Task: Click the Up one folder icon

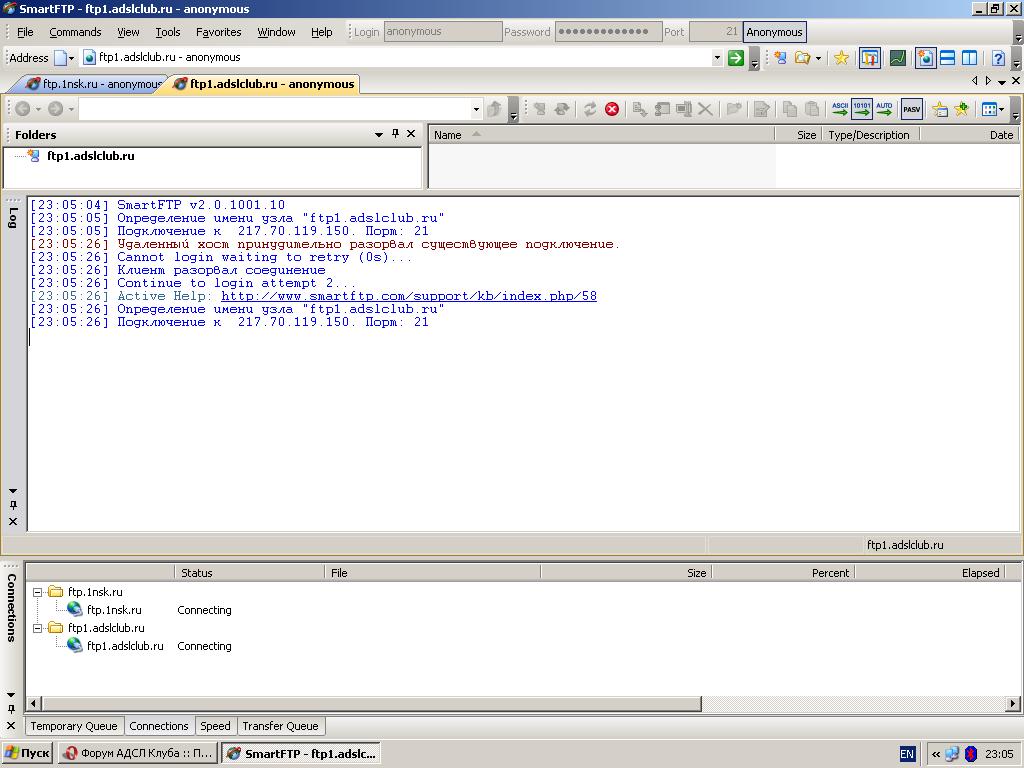Action: 494,109
